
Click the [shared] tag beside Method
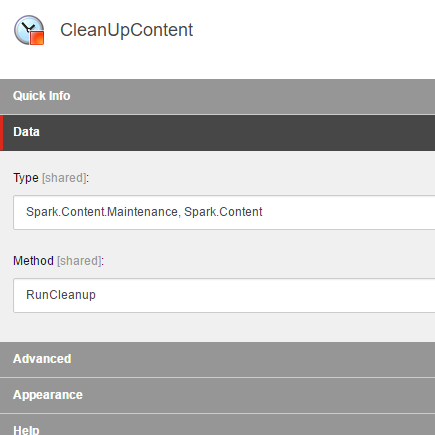[x=79, y=261]
